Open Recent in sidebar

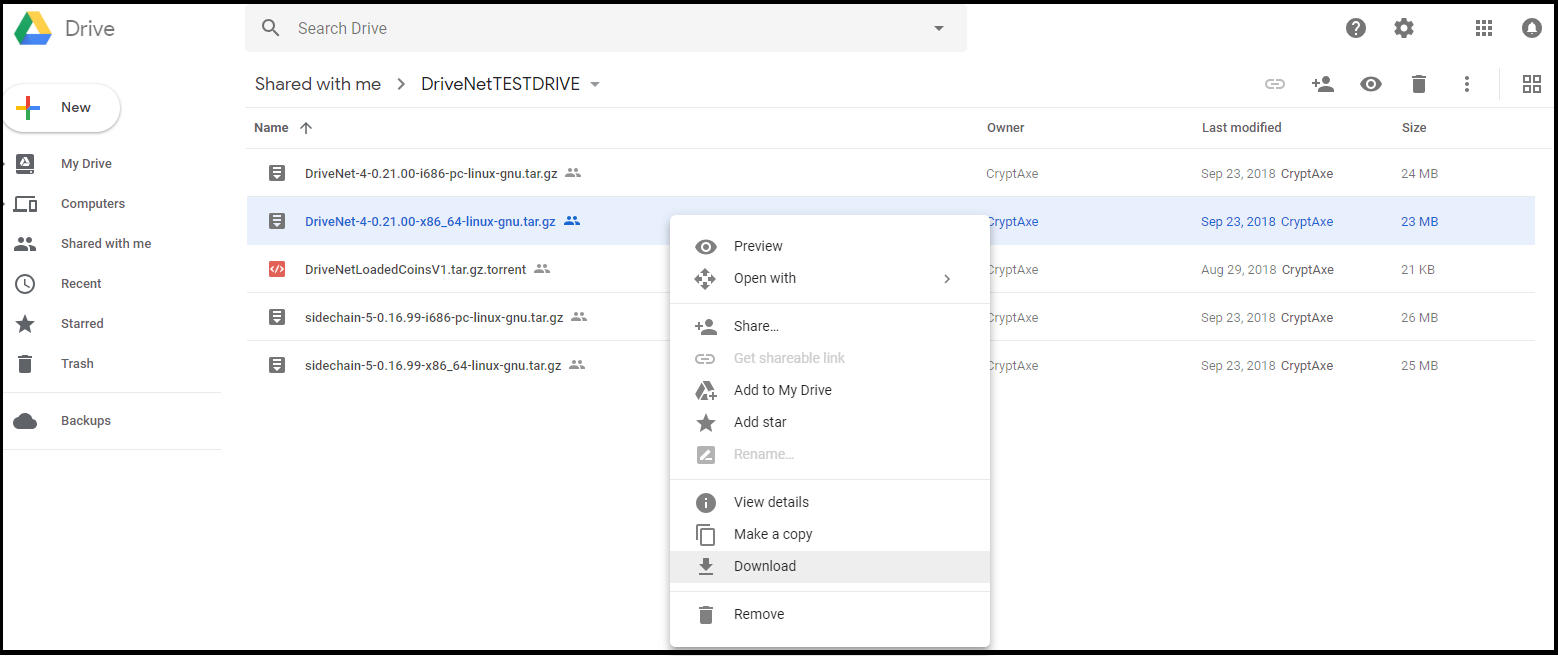pos(81,284)
